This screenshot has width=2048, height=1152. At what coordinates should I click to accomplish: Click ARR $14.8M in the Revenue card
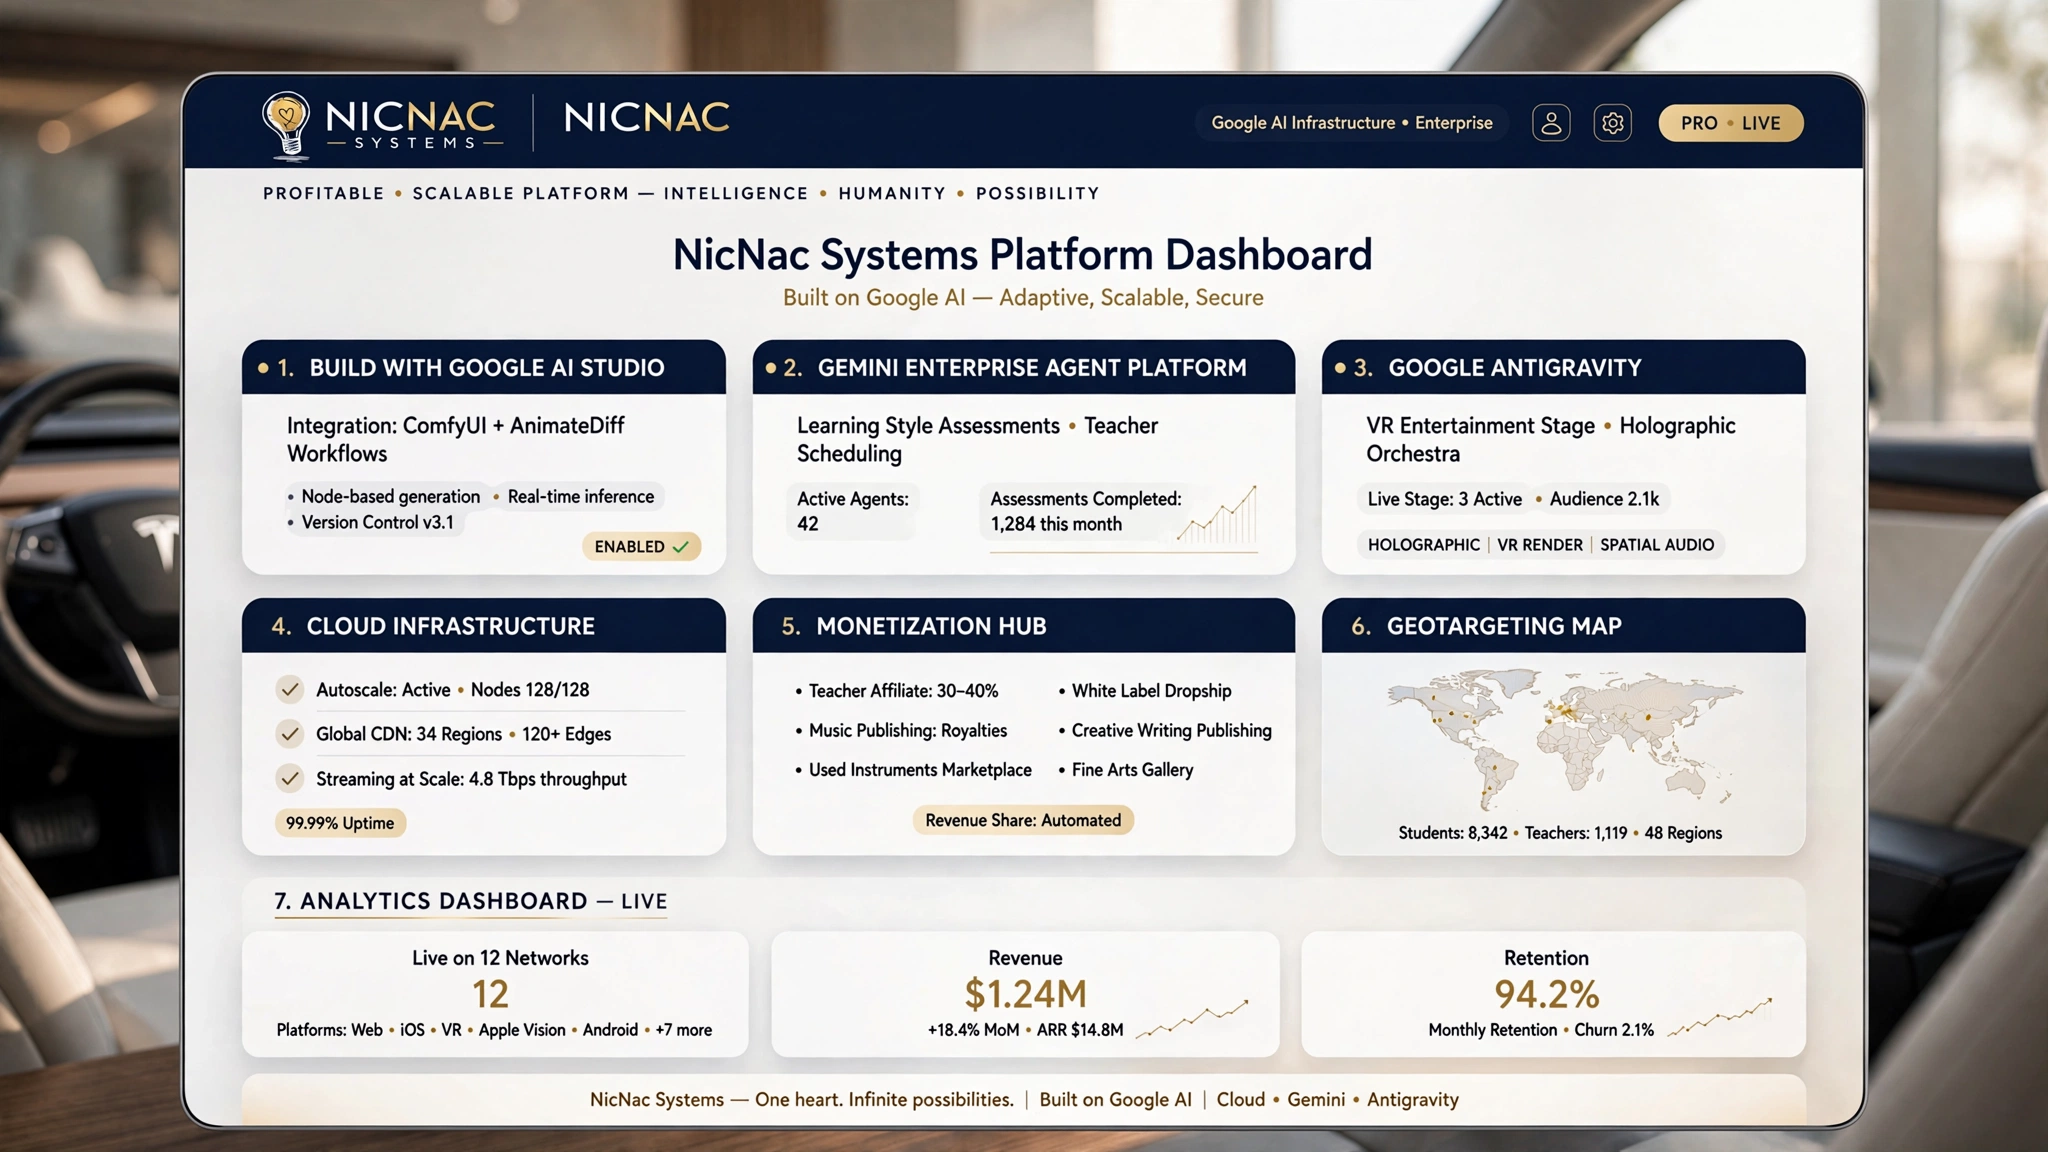(1080, 1030)
